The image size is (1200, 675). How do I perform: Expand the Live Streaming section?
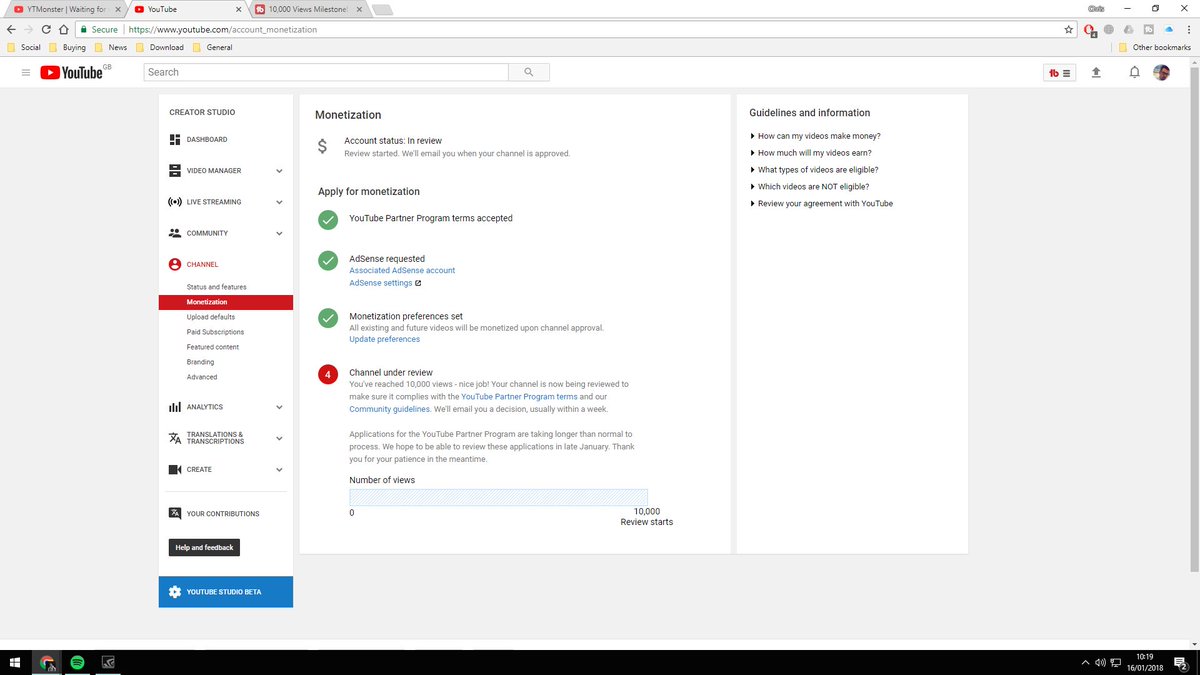279,202
